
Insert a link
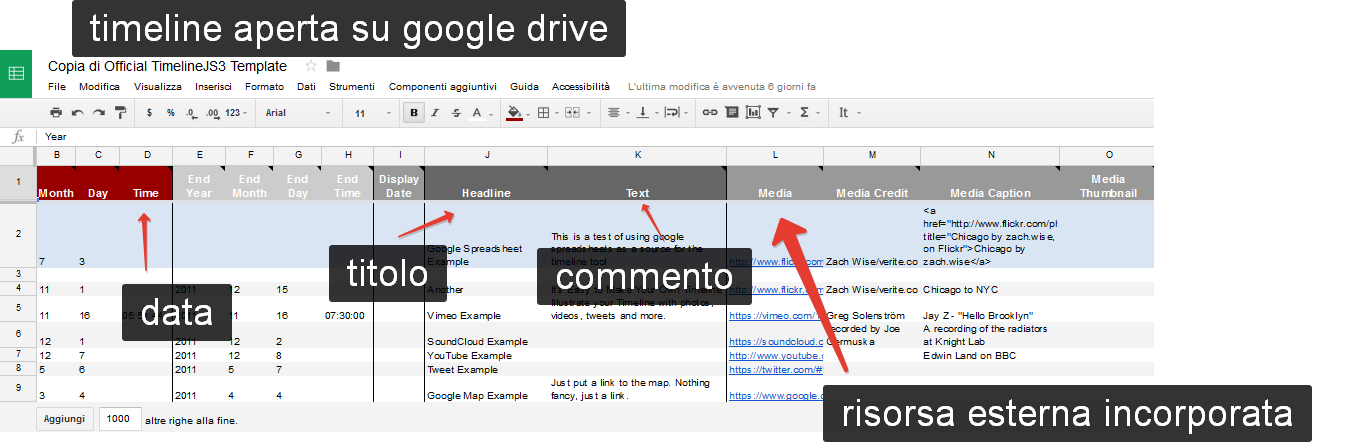710,113
